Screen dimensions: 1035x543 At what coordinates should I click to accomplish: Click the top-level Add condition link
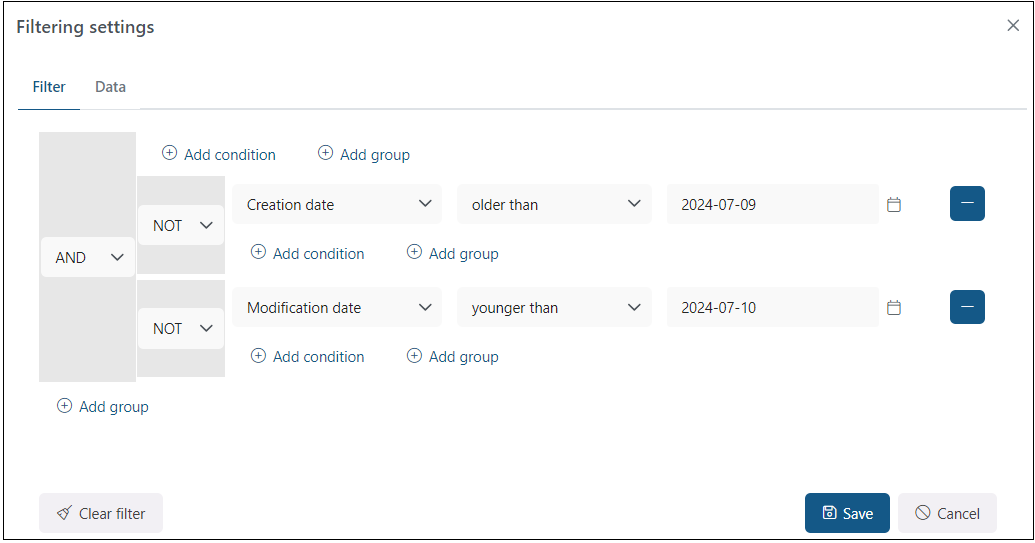click(x=219, y=154)
